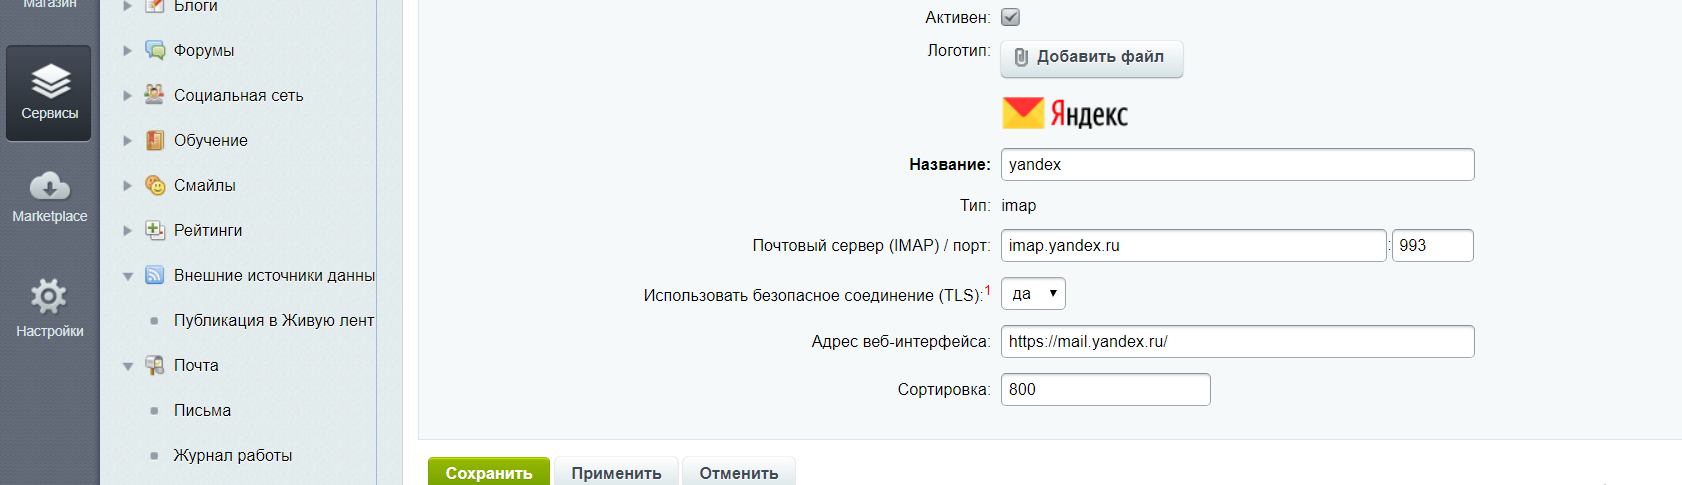The image size is (1682, 485).
Task: Click the Обучение book icon
Action: click(155, 140)
